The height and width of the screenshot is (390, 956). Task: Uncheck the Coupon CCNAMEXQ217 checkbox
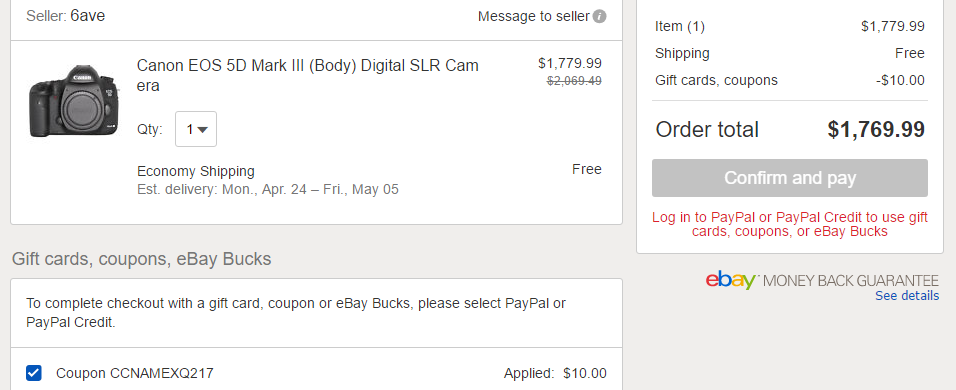(x=34, y=373)
